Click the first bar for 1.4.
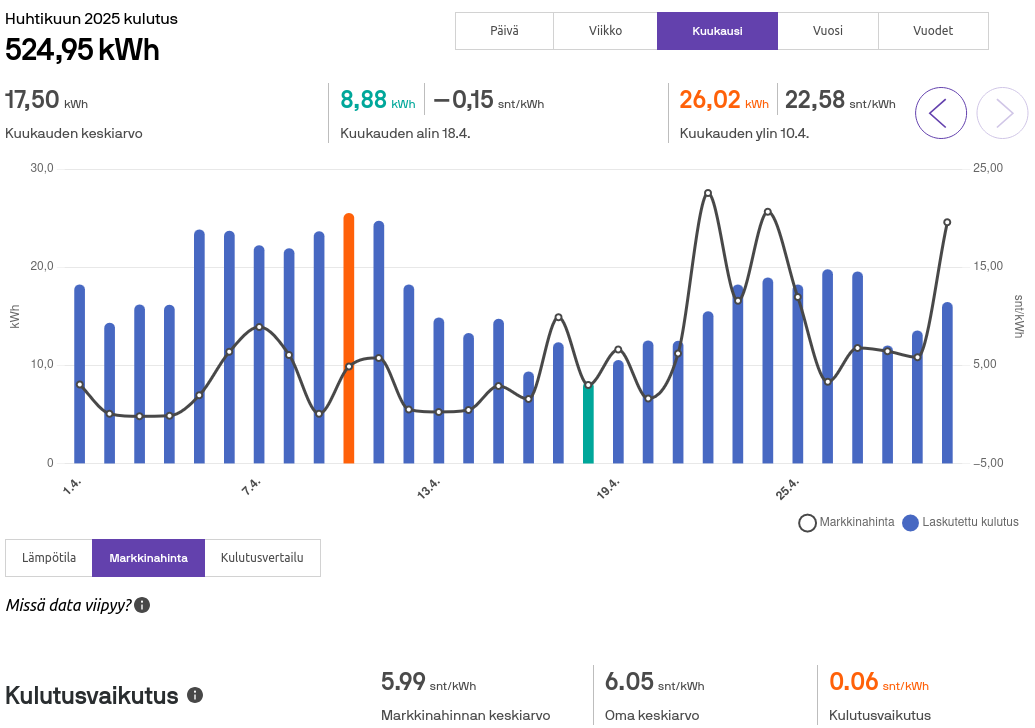The width and height of the screenshot is (1035, 728). coord(80,375)
